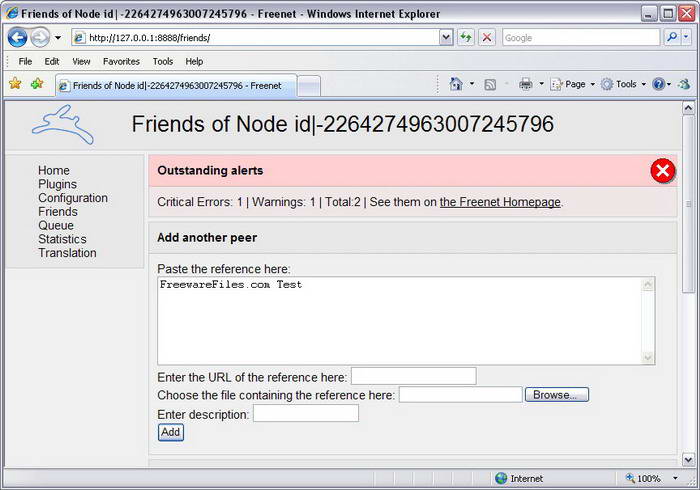Open the Favorites menu
Screen dimensions: 700x490
121,61
